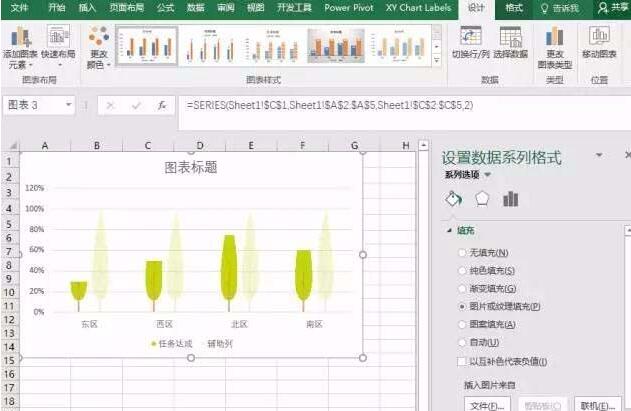
Task: Select Solid fill radio button
Action: click(x=462, y=271)
